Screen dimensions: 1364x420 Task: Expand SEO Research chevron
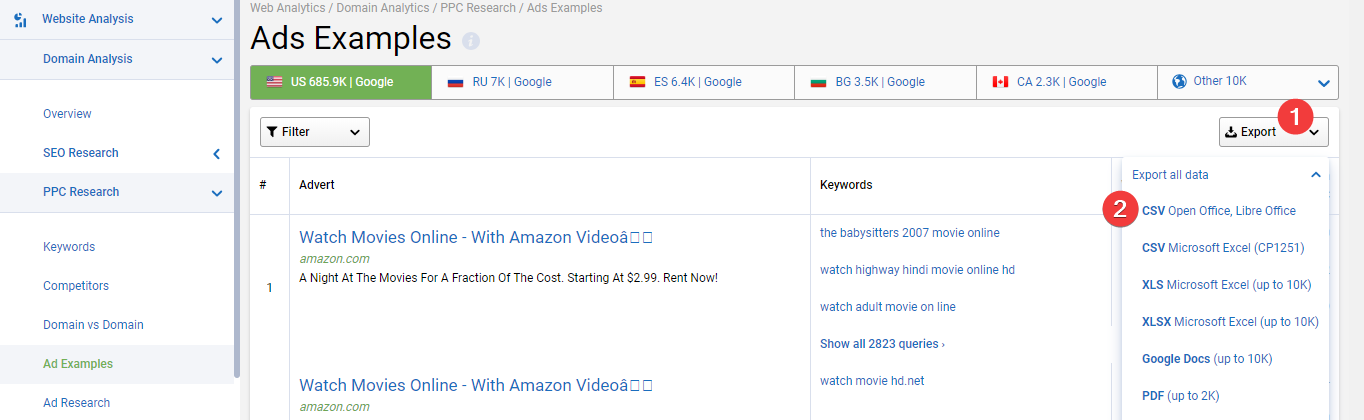pos(217,153)
